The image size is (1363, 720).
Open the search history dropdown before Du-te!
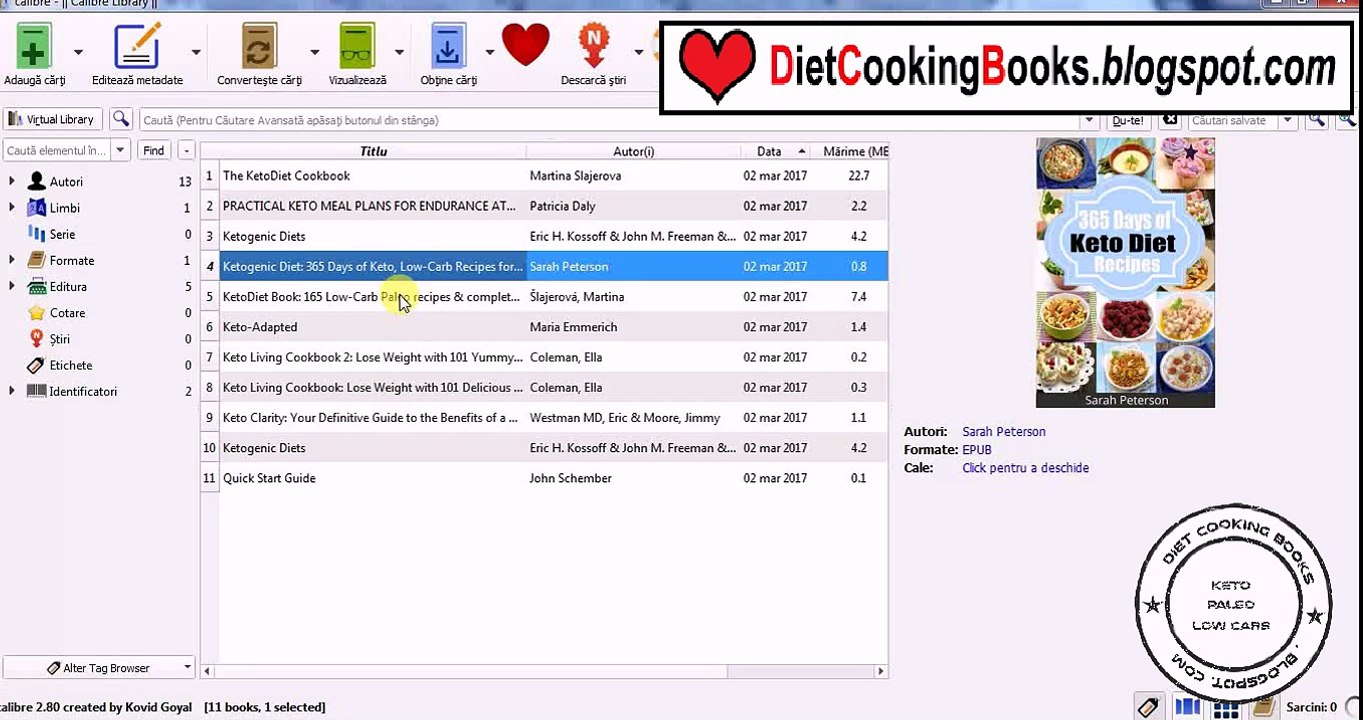click(x=1090, y=120)
